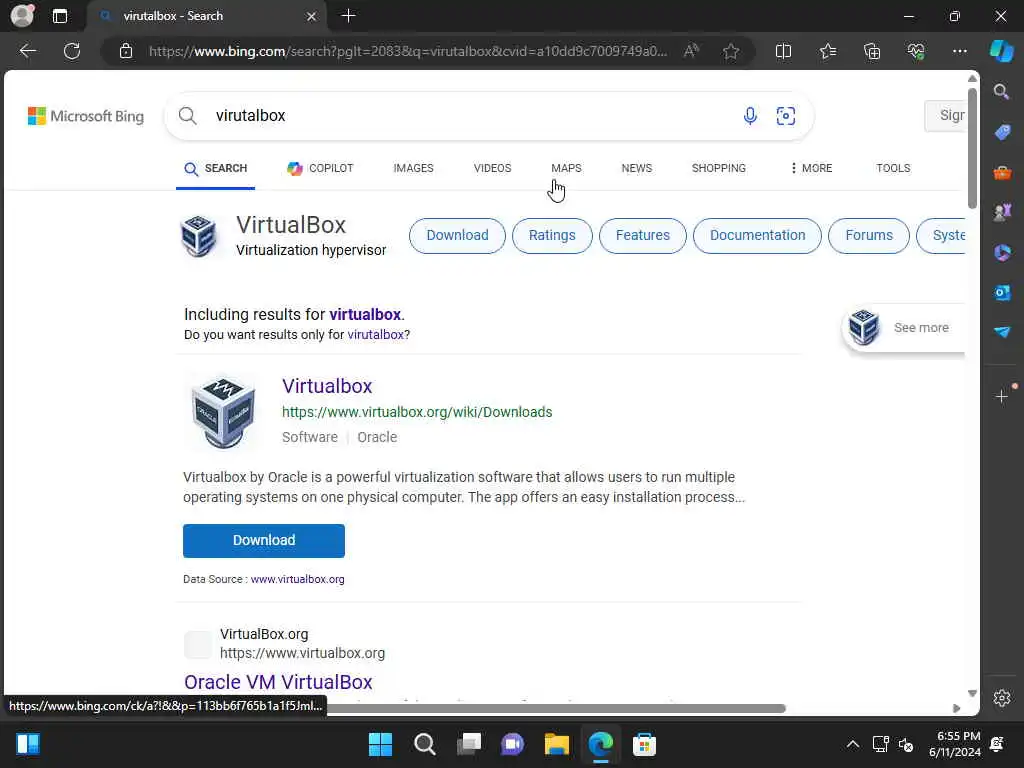Click See more VirtualBox card
1024x768 pixels.
click(x=904, y=328)
